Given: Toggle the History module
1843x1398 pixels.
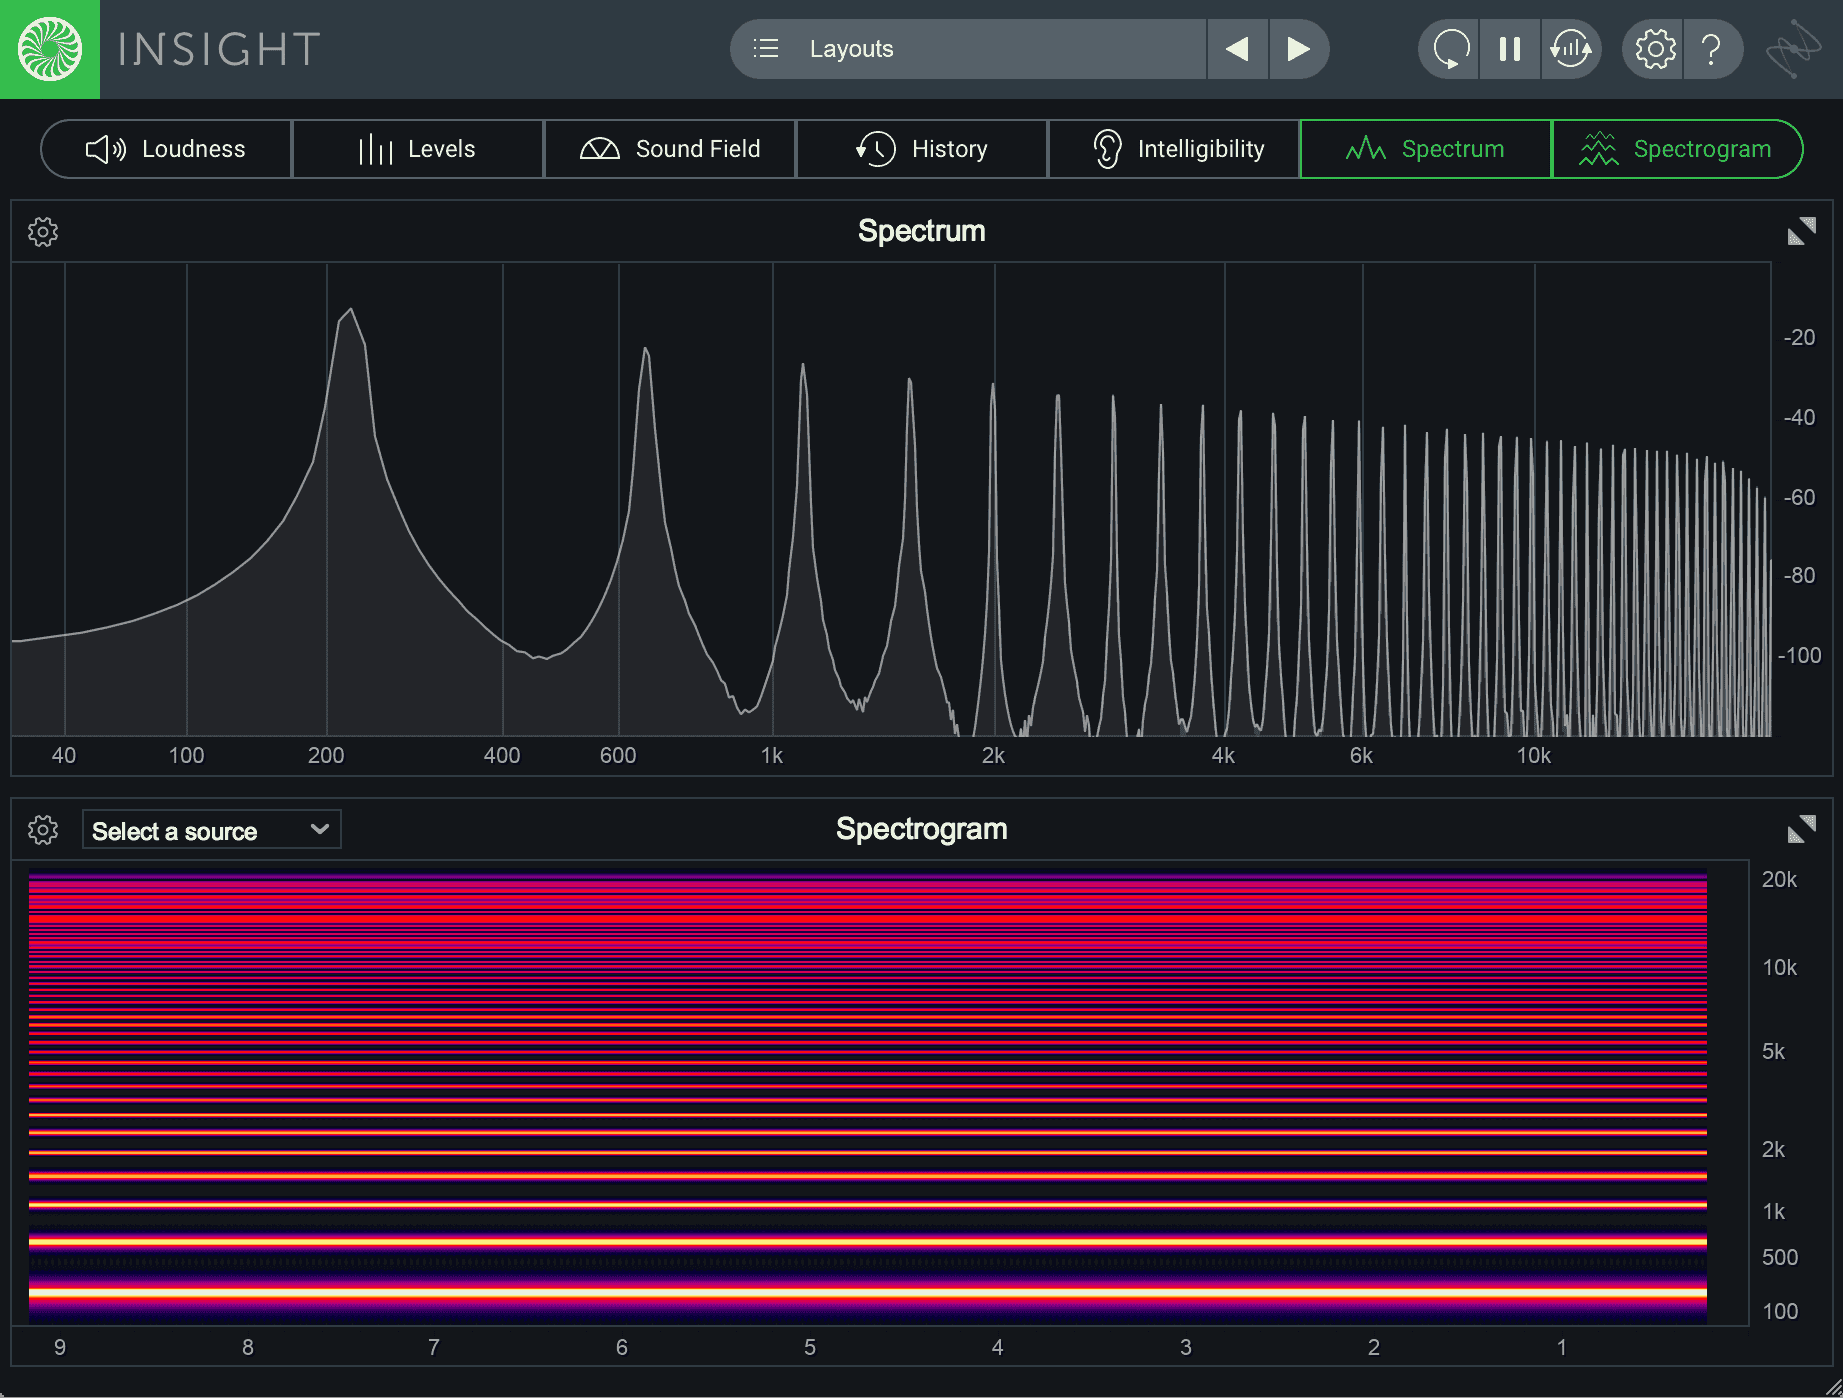Looking at the screenshot, I should click(922, 149).
